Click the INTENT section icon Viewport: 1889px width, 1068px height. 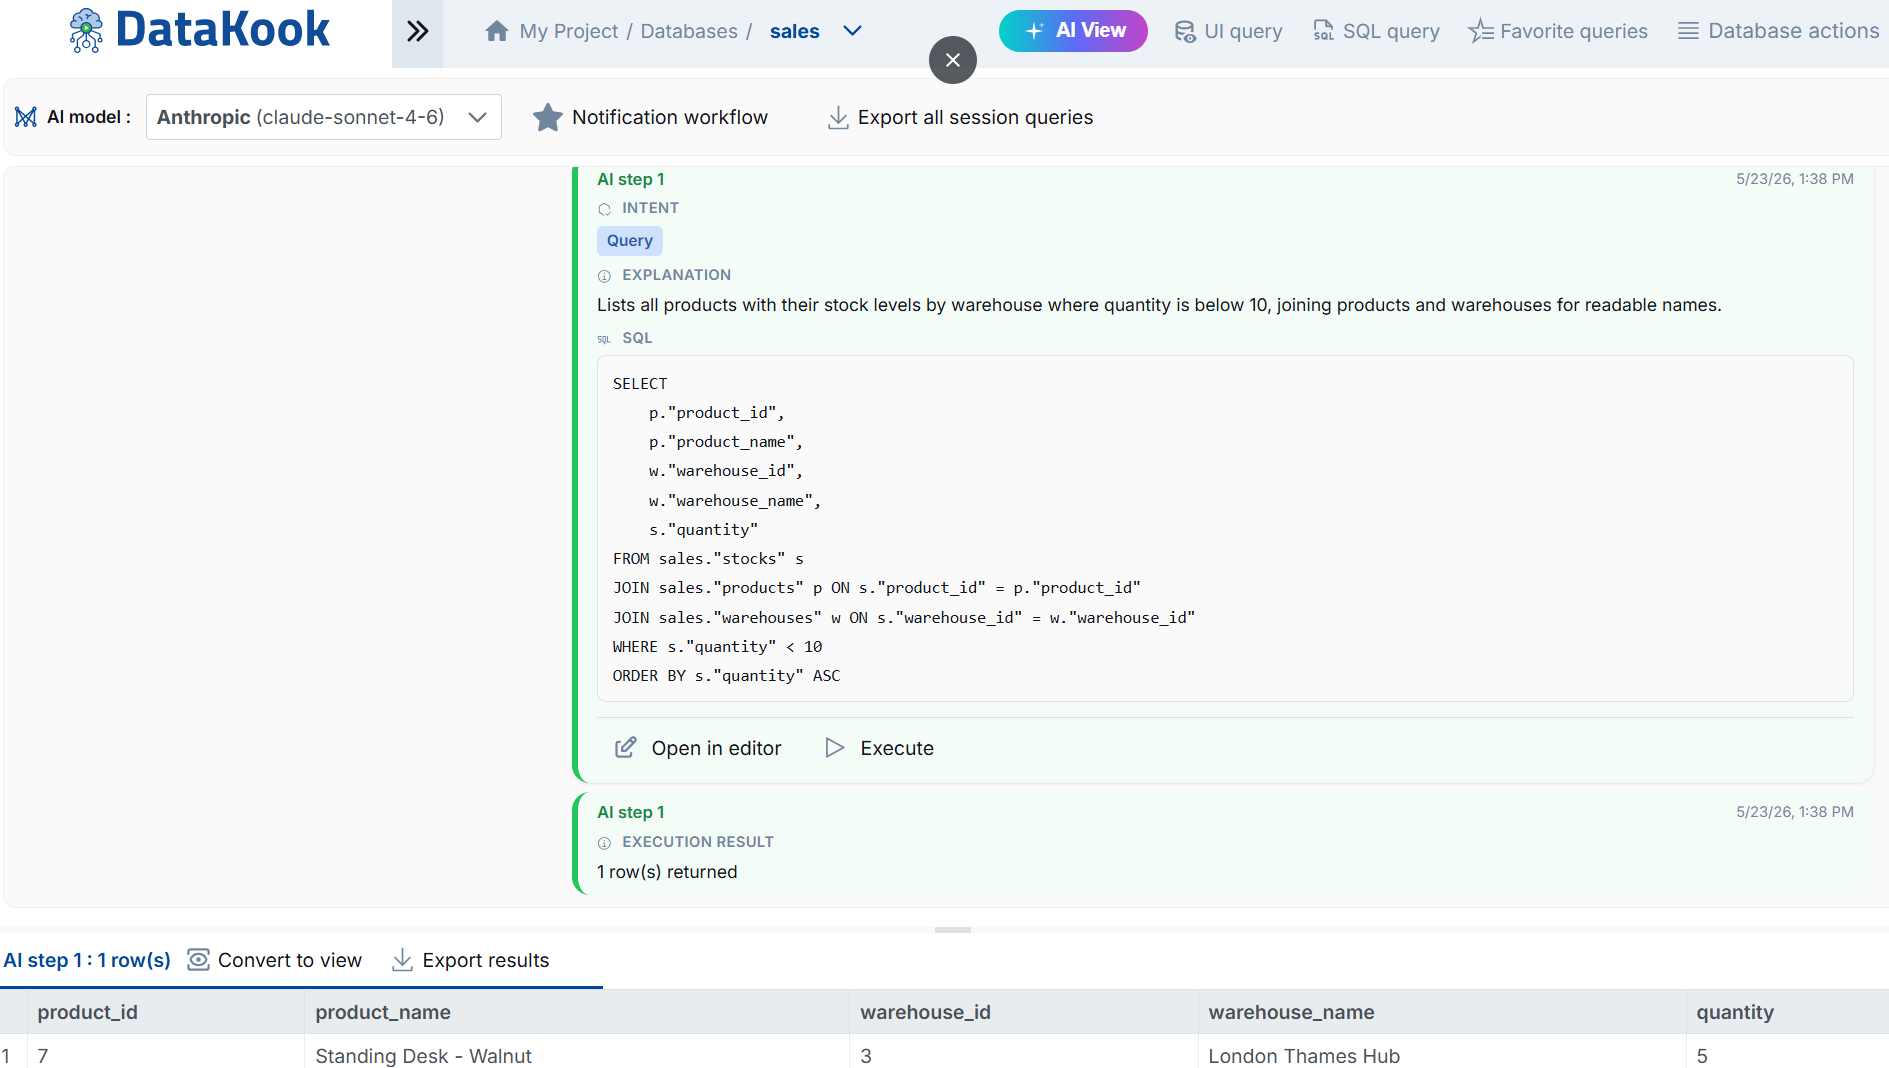point(604,209)
